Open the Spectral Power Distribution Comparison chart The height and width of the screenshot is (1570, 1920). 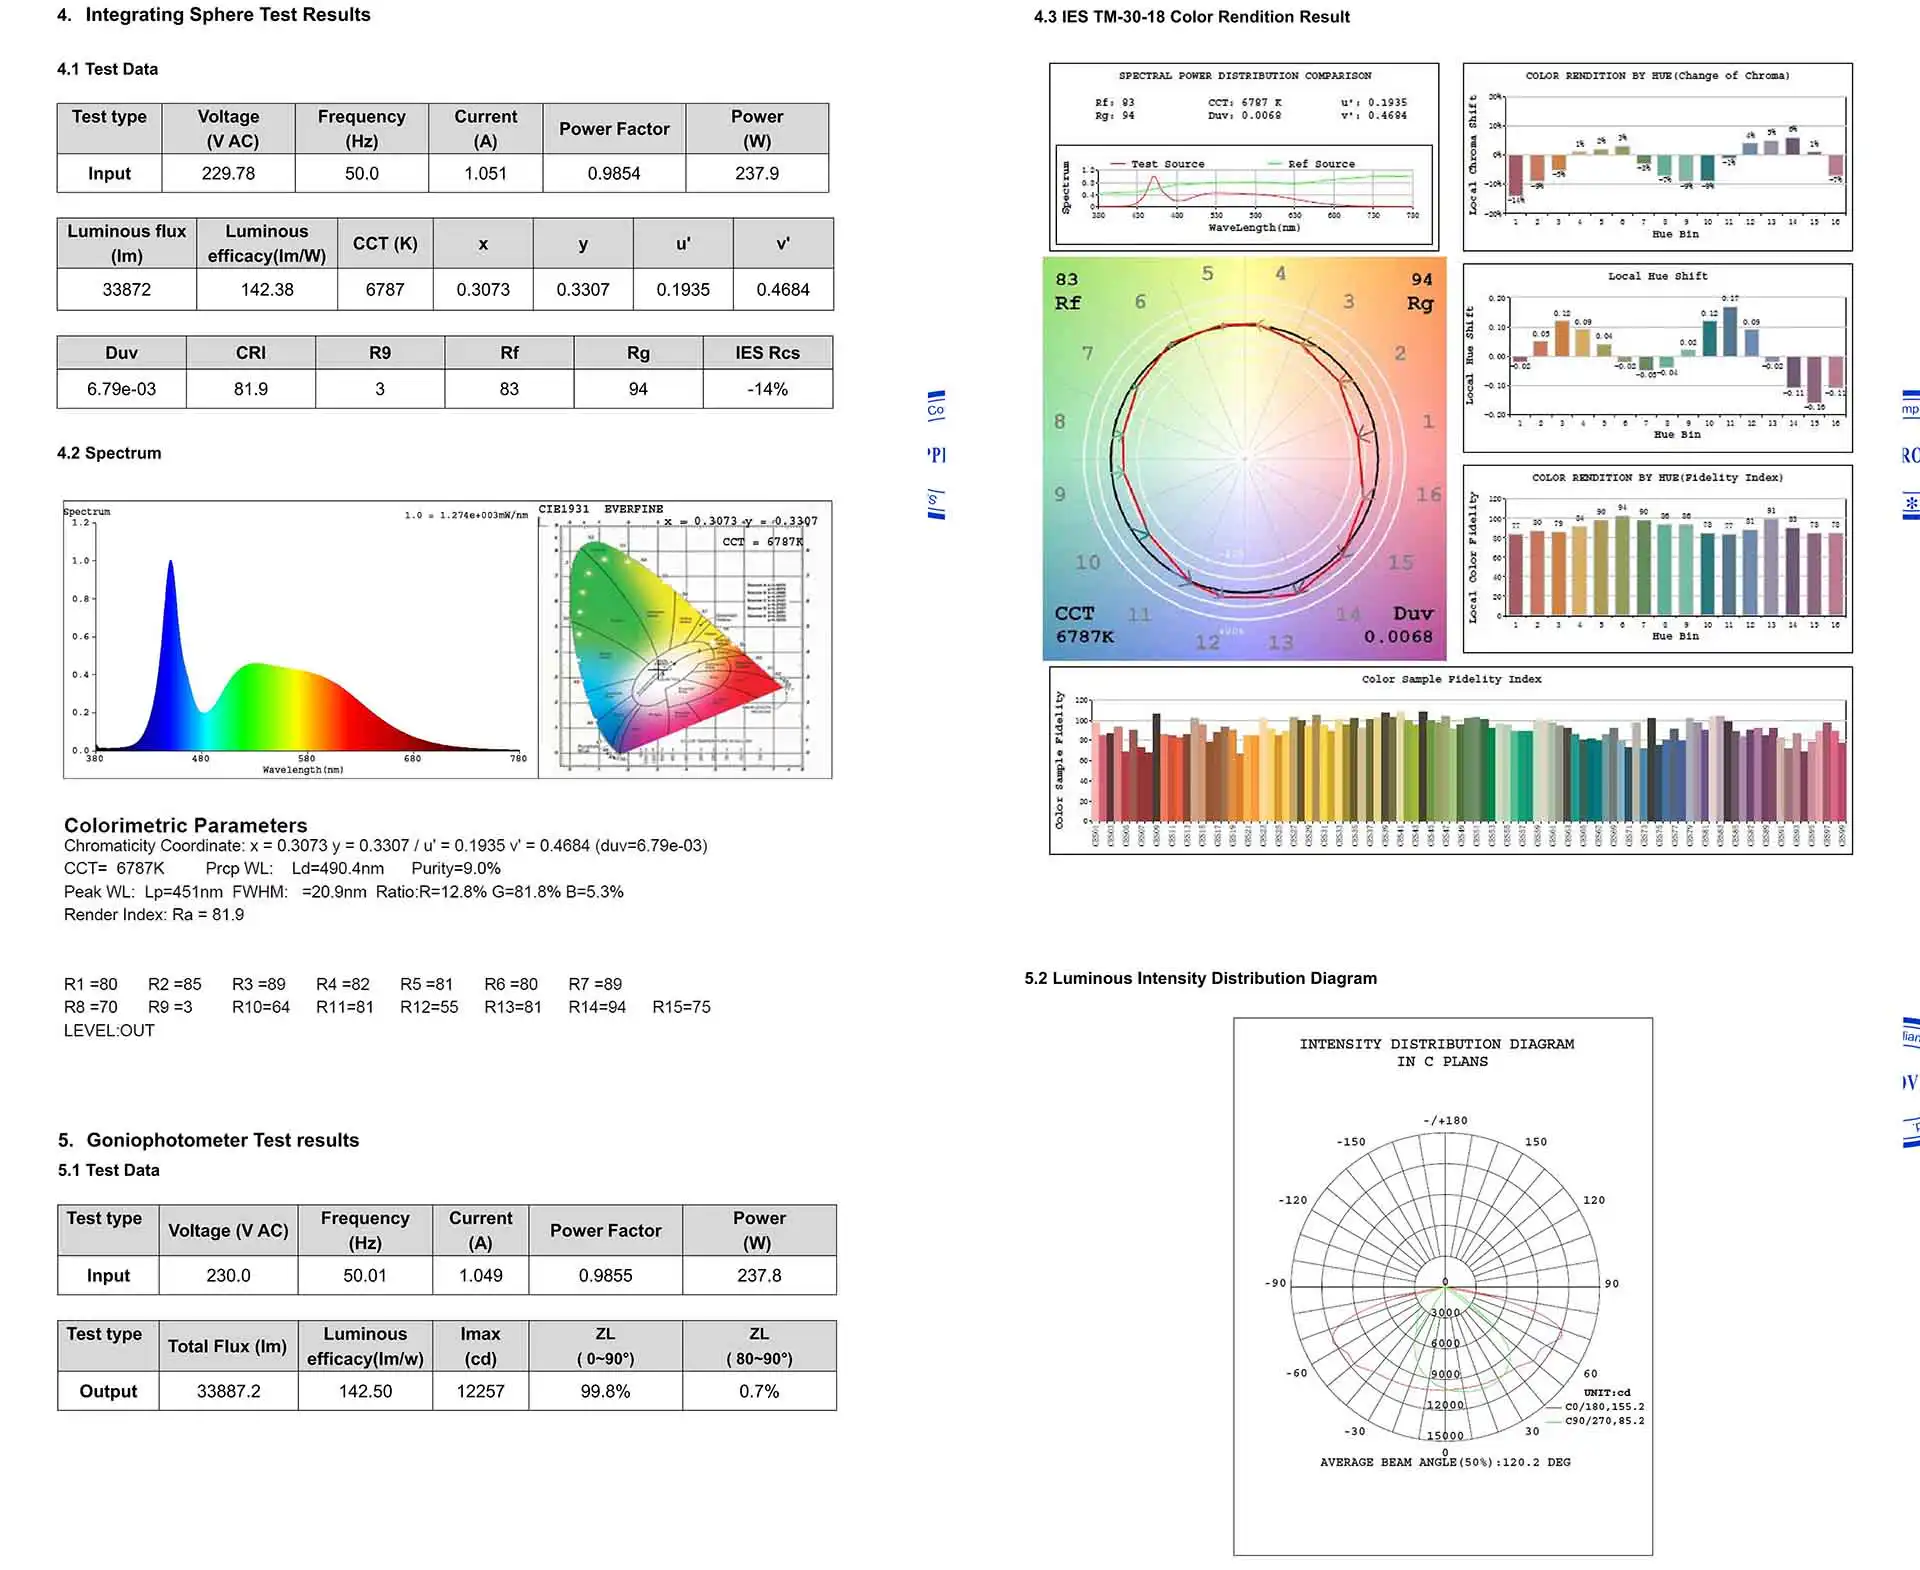coord(1244,157)
